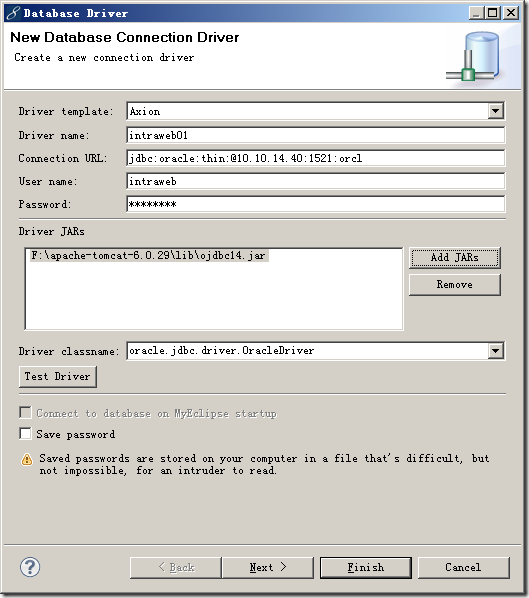This screenshot has height=598, width=529.
Task: Minimize the Database Driver window
Action: pyautogui.click(x=476, y=13)
